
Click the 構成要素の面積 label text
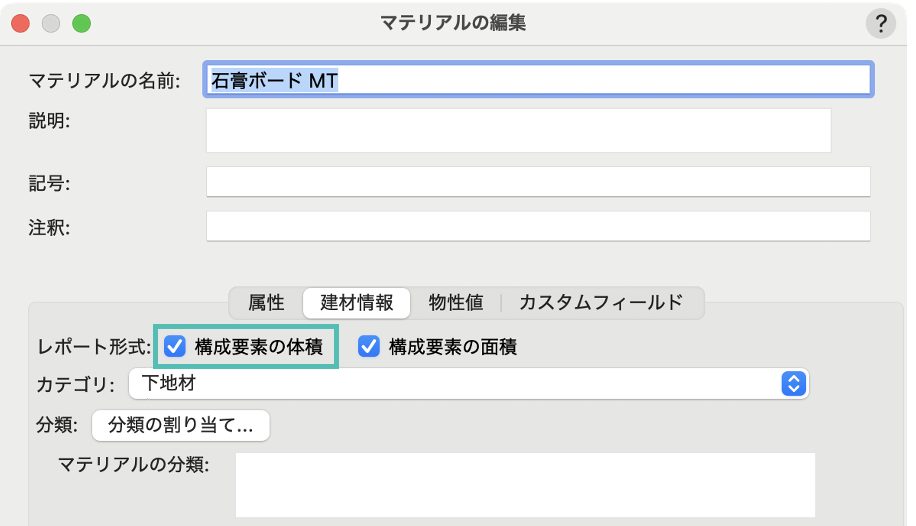coord(452,347)
